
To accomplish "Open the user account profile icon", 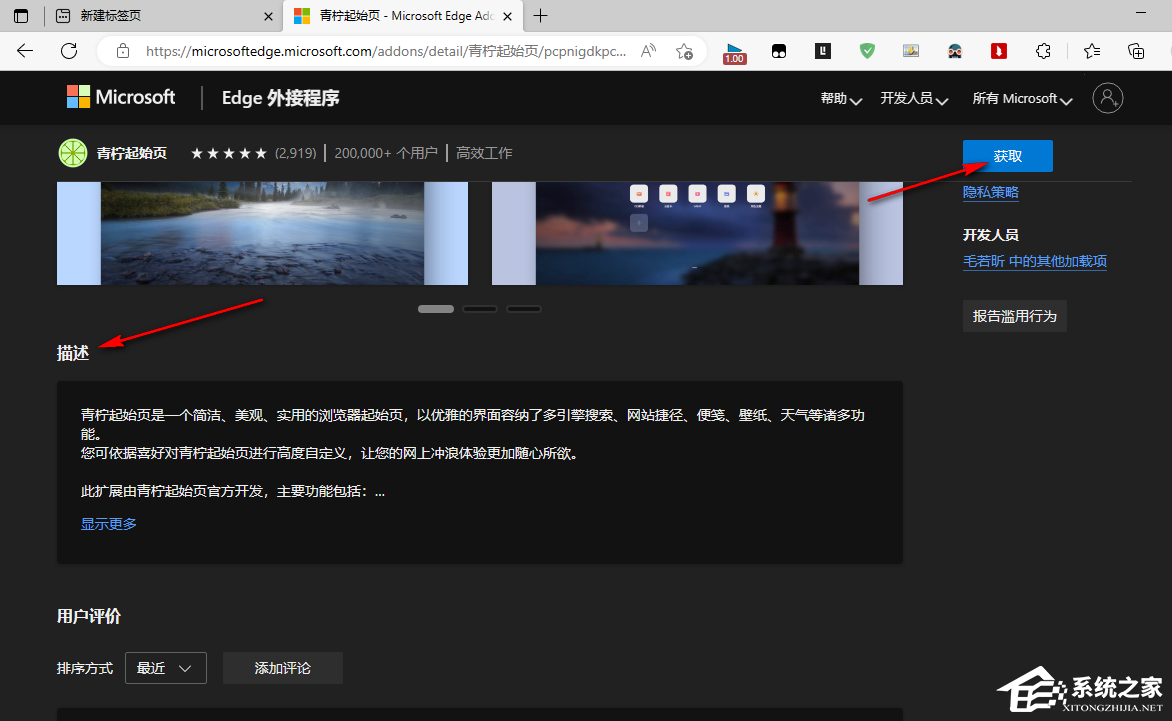I will pos(1107,97).
